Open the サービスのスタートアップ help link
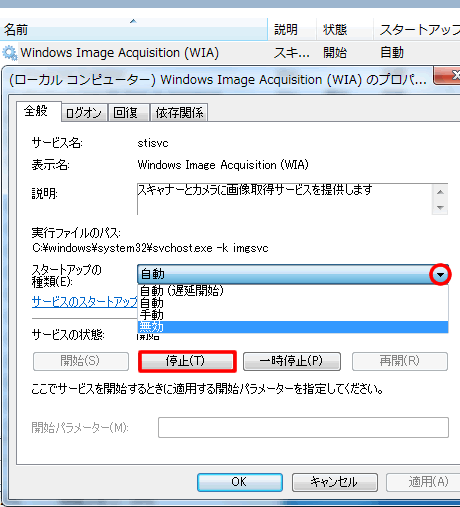Viewport: 460px width, 507px height. [x=85, y=302]
